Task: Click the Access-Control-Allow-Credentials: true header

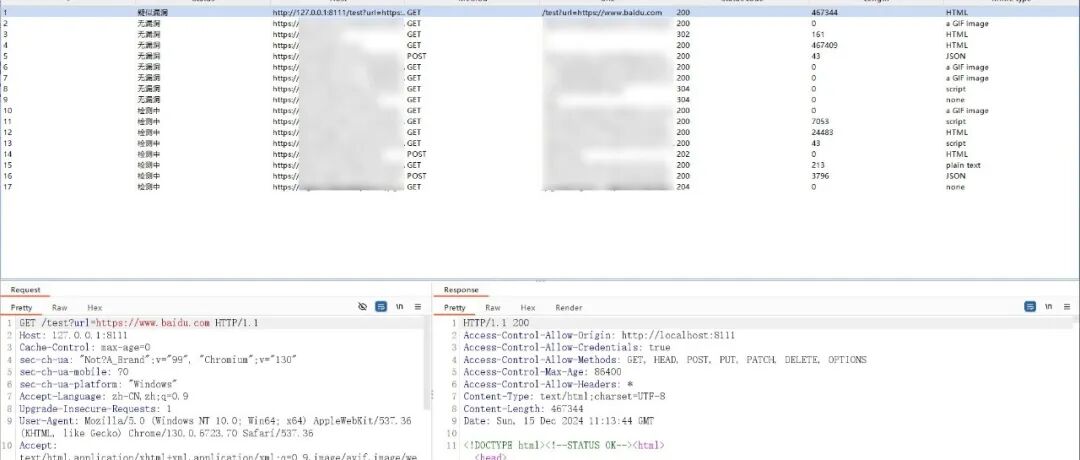Action: (566, 348)
